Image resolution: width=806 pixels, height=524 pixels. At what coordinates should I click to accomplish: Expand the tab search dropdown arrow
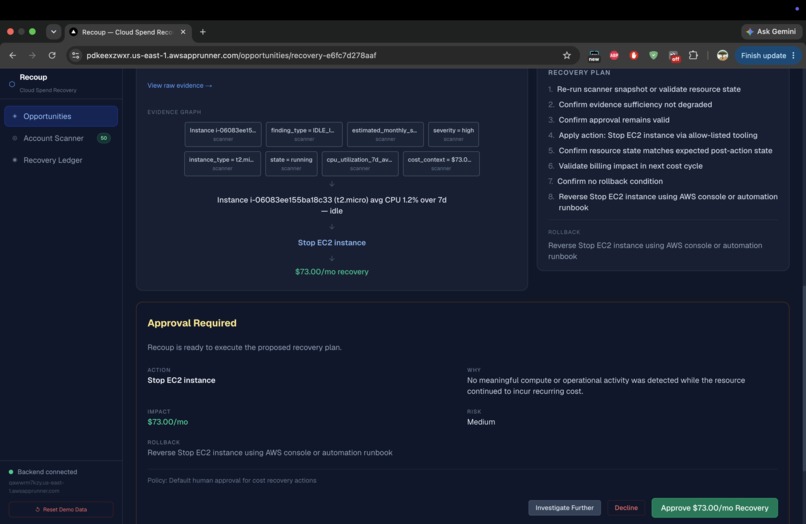pos(53,32)
